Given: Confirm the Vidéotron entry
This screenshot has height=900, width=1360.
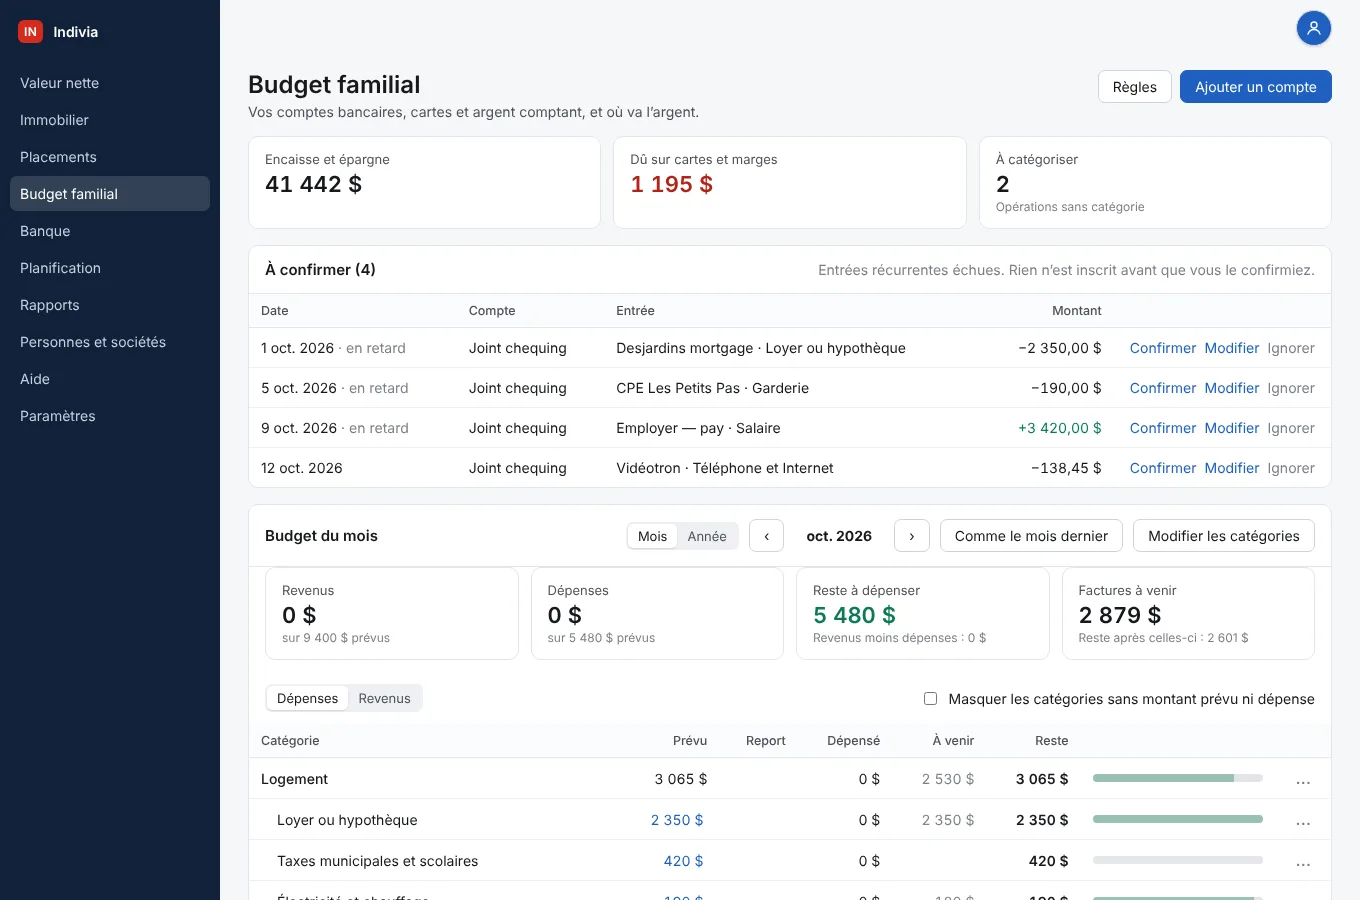Looking at the screenshot, I should pos(1163,468).
